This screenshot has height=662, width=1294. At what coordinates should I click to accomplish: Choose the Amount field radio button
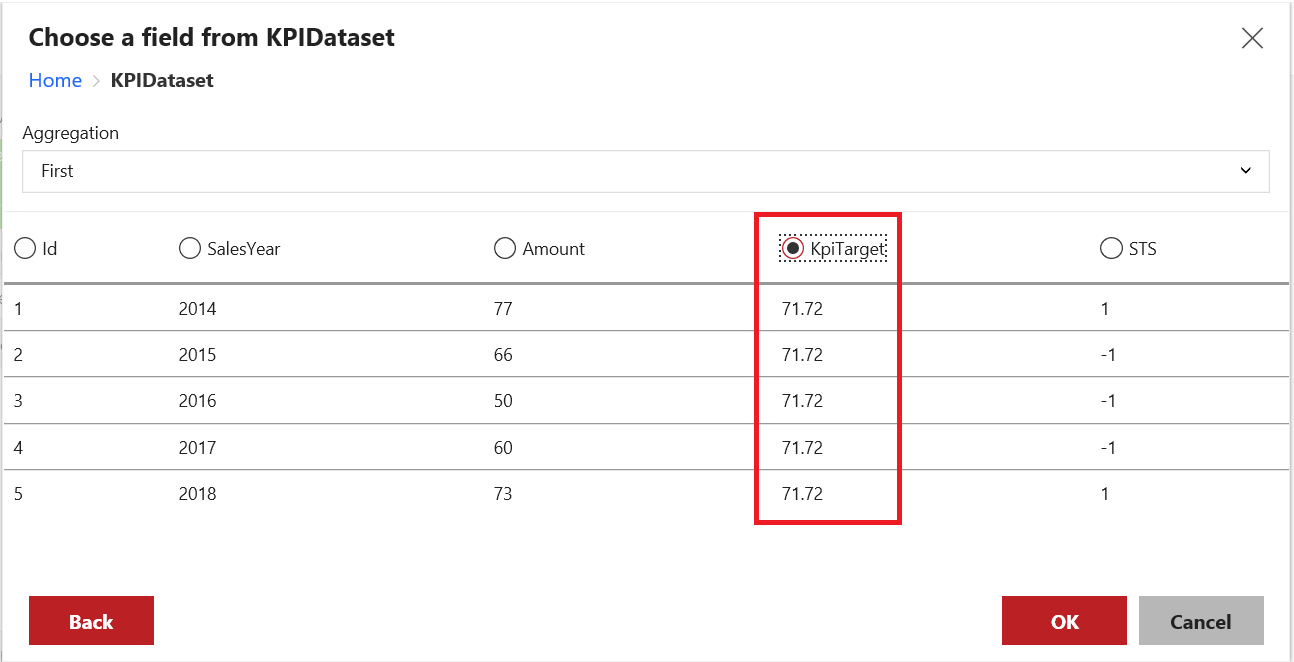tap(505, 249)
